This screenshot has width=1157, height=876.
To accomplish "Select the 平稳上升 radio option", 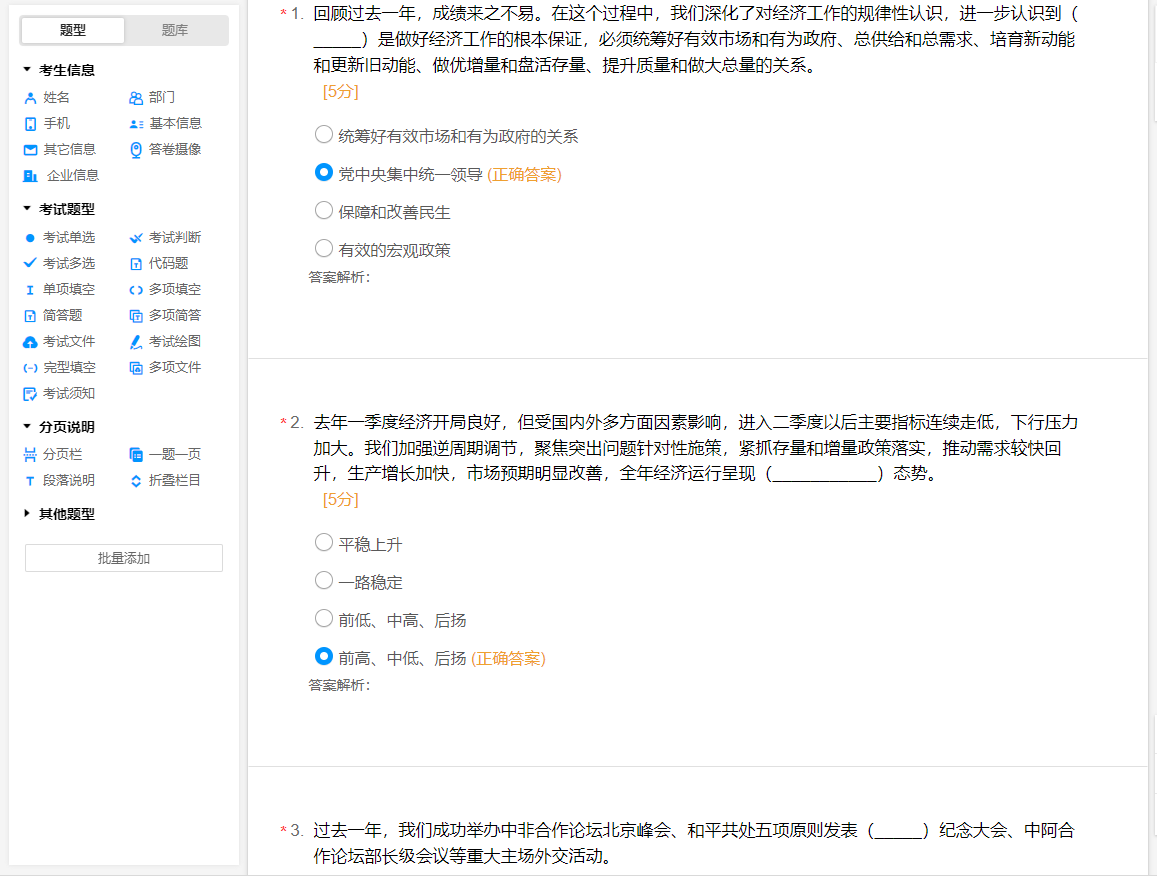I will (324, 543).
